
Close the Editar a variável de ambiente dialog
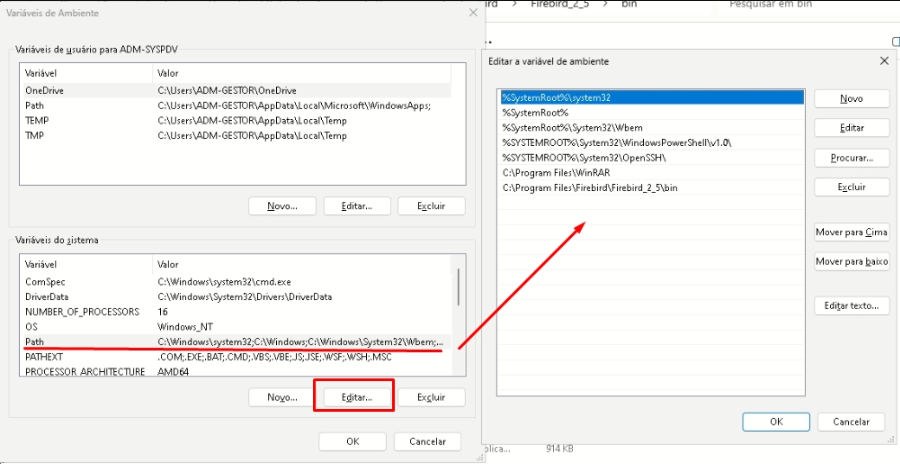[883, 61]
